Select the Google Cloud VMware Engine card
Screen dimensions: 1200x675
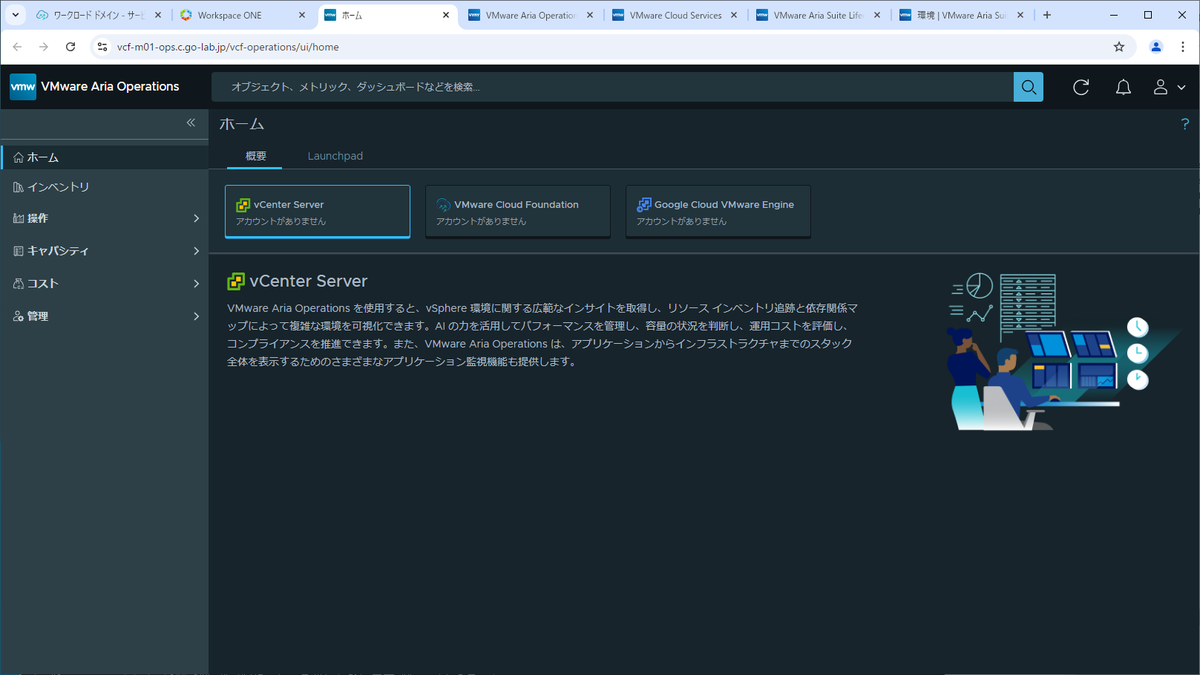click(x=718, y=211)
